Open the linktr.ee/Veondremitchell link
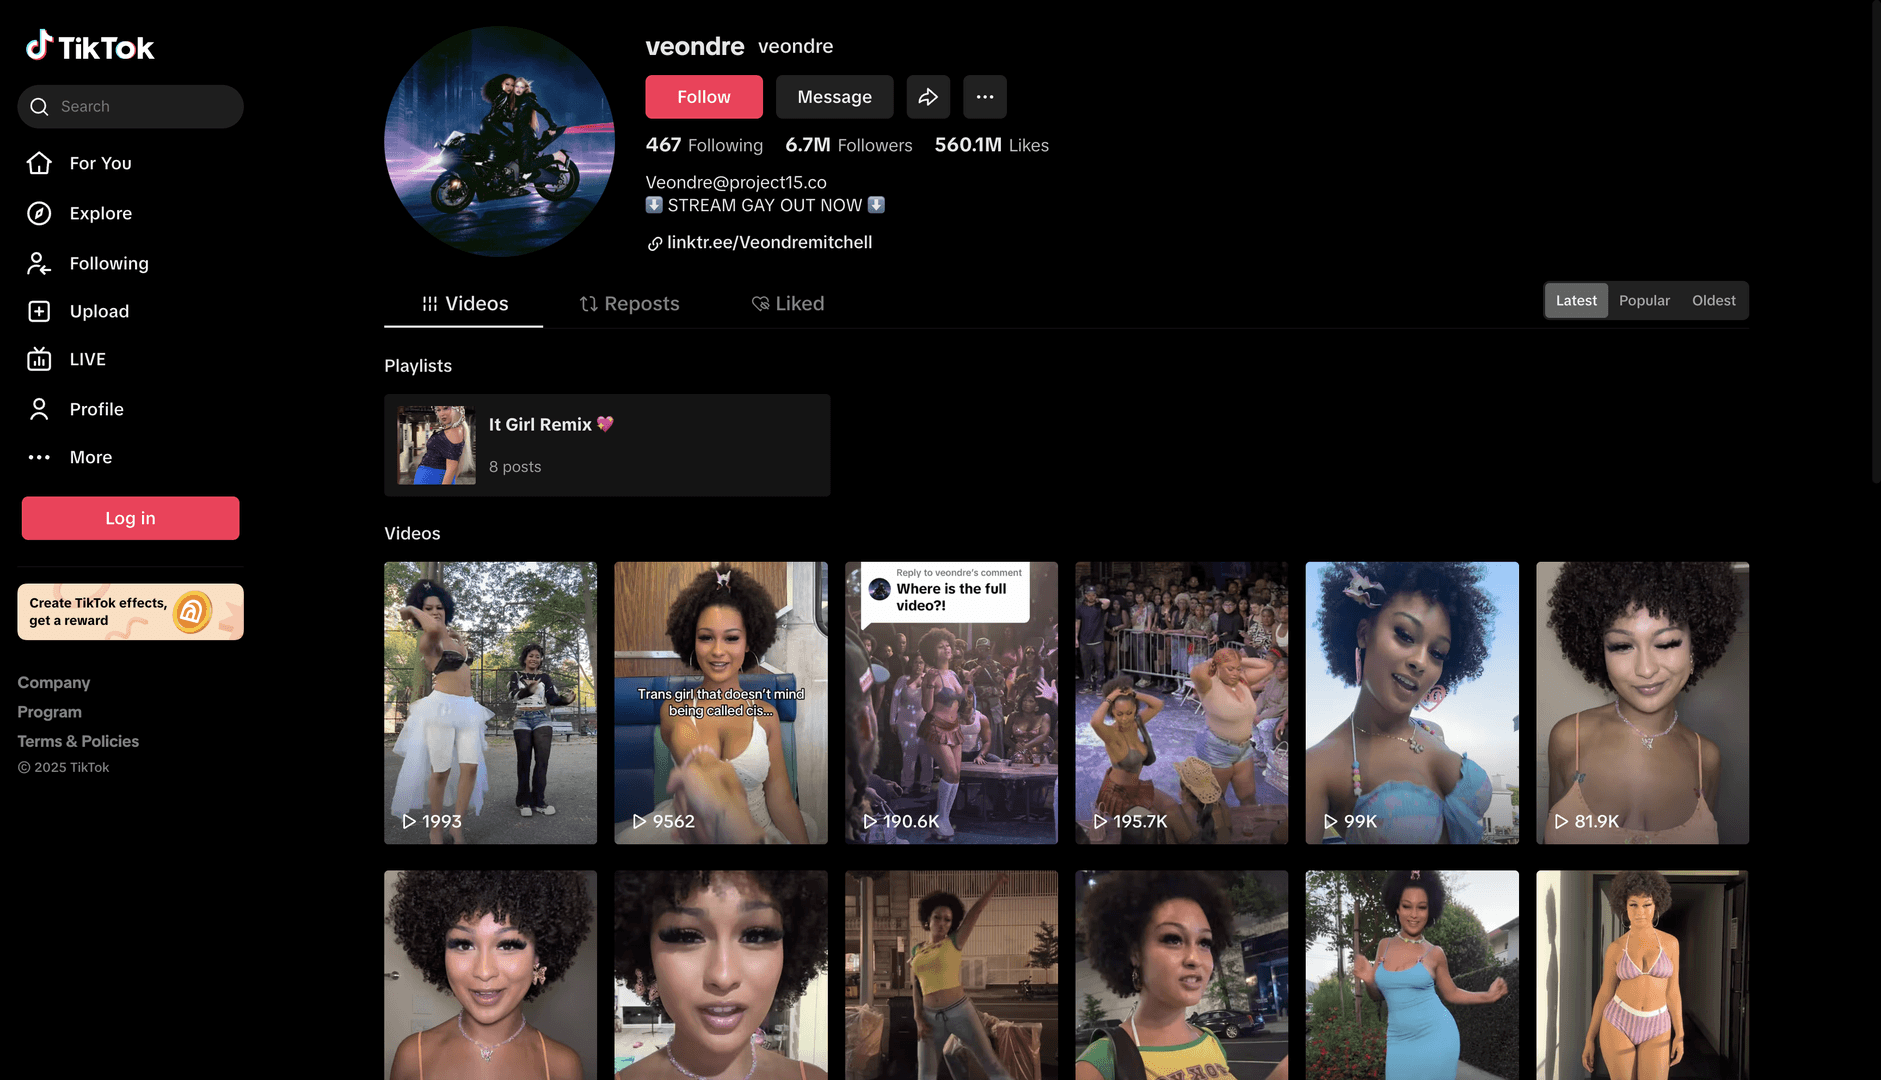The height and width of the screenshot is (1080, 1881). 769,243
